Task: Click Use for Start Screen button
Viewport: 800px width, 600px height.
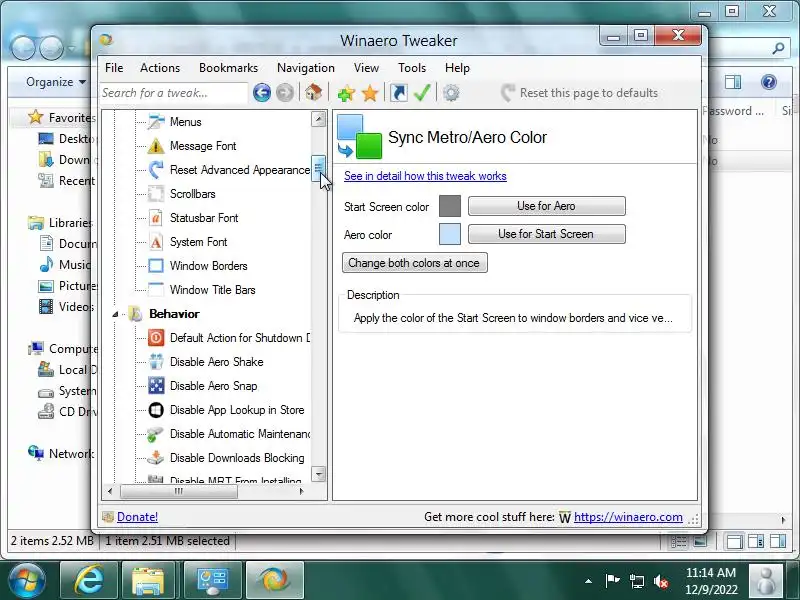Action: [x=546, y=234]
